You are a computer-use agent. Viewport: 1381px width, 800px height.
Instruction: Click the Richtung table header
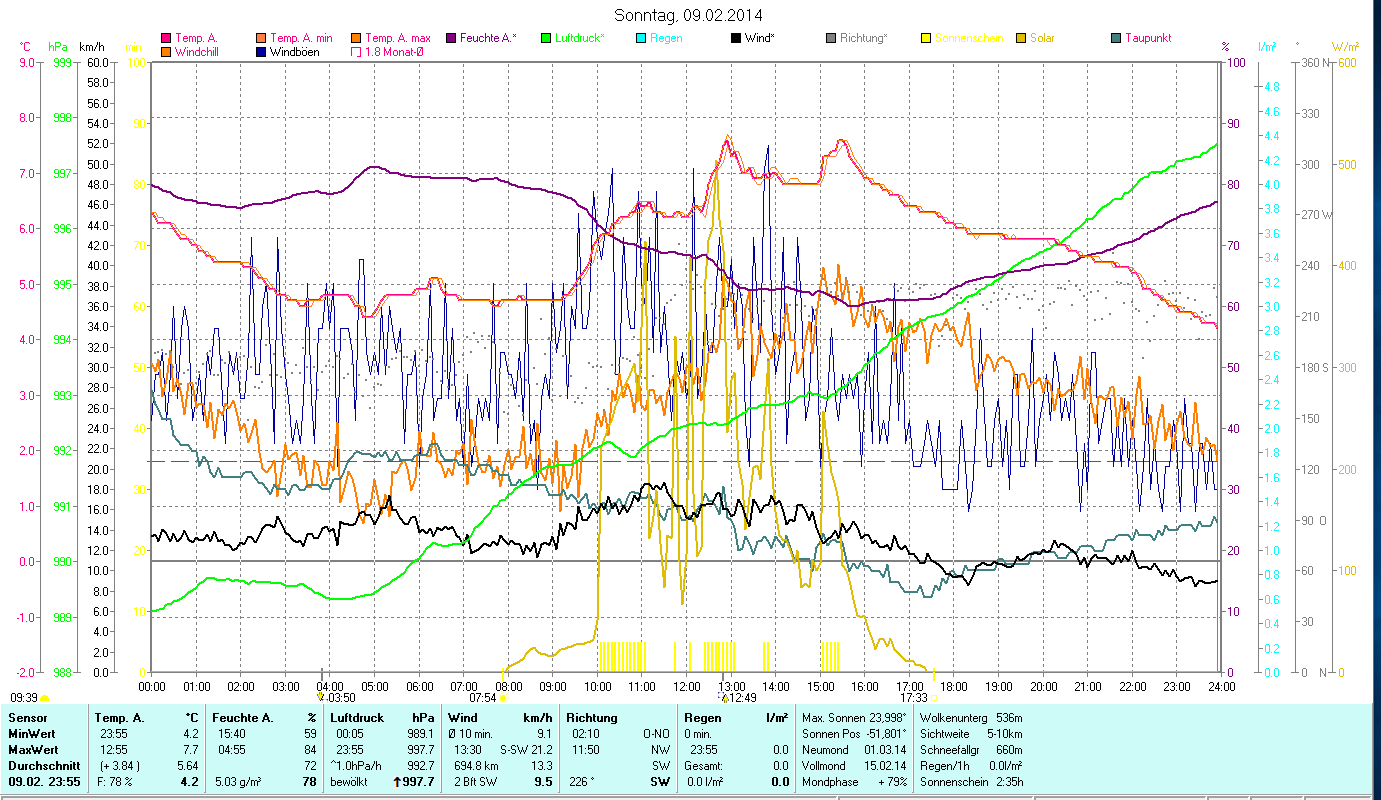pos(592,718)
